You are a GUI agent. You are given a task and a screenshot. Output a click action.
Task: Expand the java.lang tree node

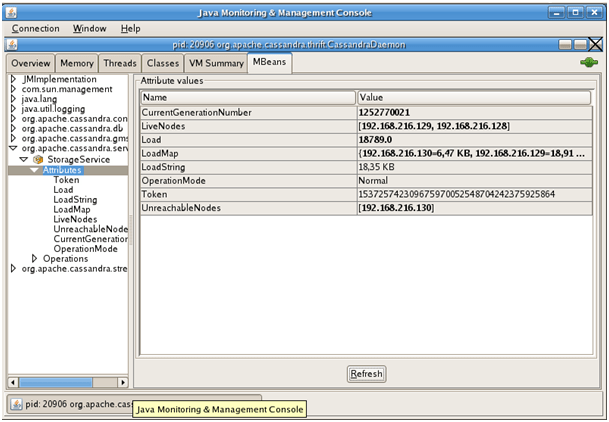13,99
